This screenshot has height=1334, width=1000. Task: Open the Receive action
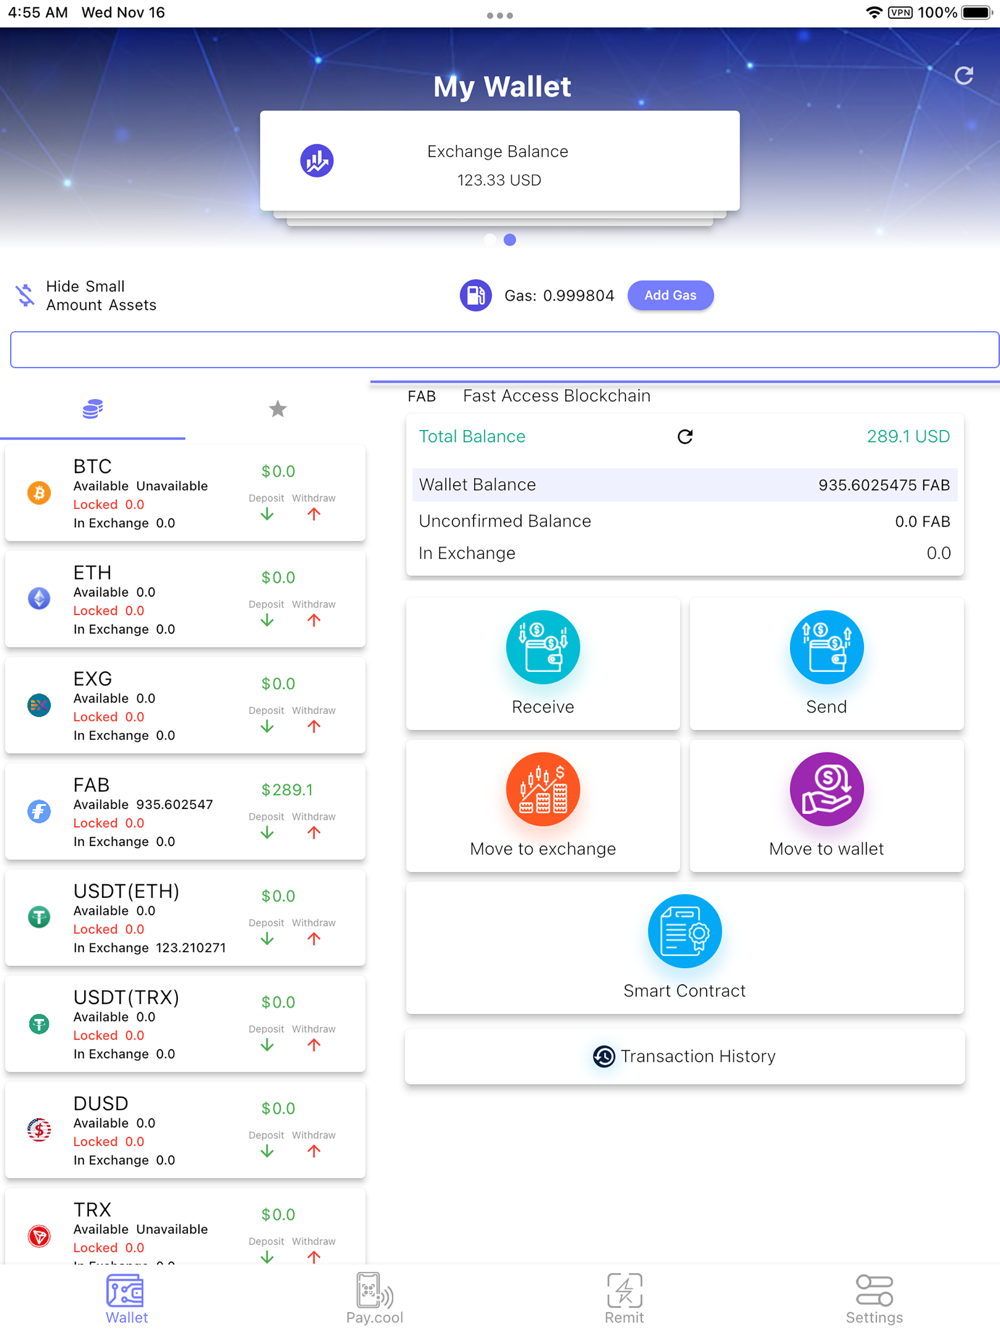coord(543,663)
